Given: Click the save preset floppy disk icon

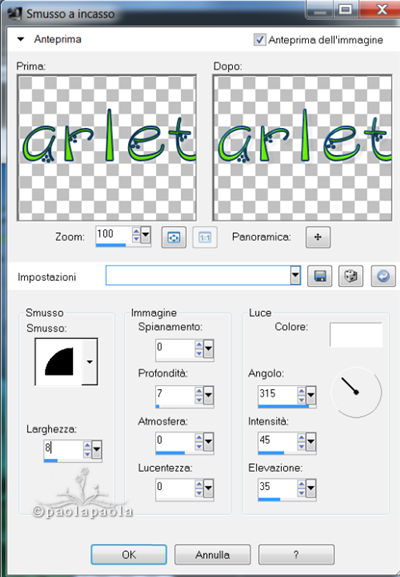Looking at the screenshot, I should (319, 276).
